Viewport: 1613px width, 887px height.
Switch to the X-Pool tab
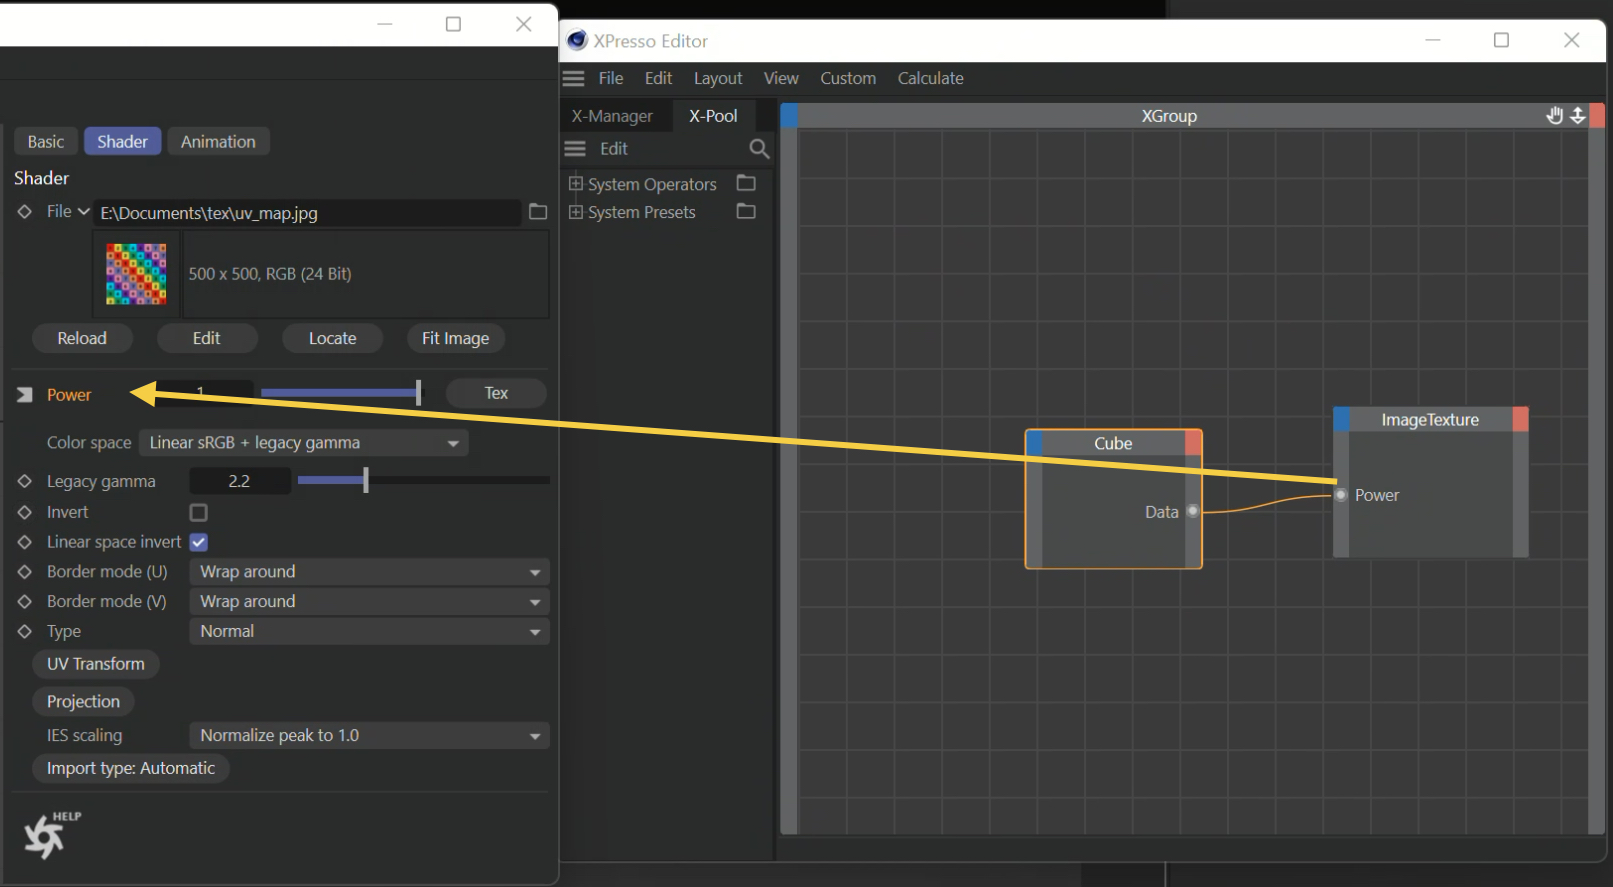point(713,116)
